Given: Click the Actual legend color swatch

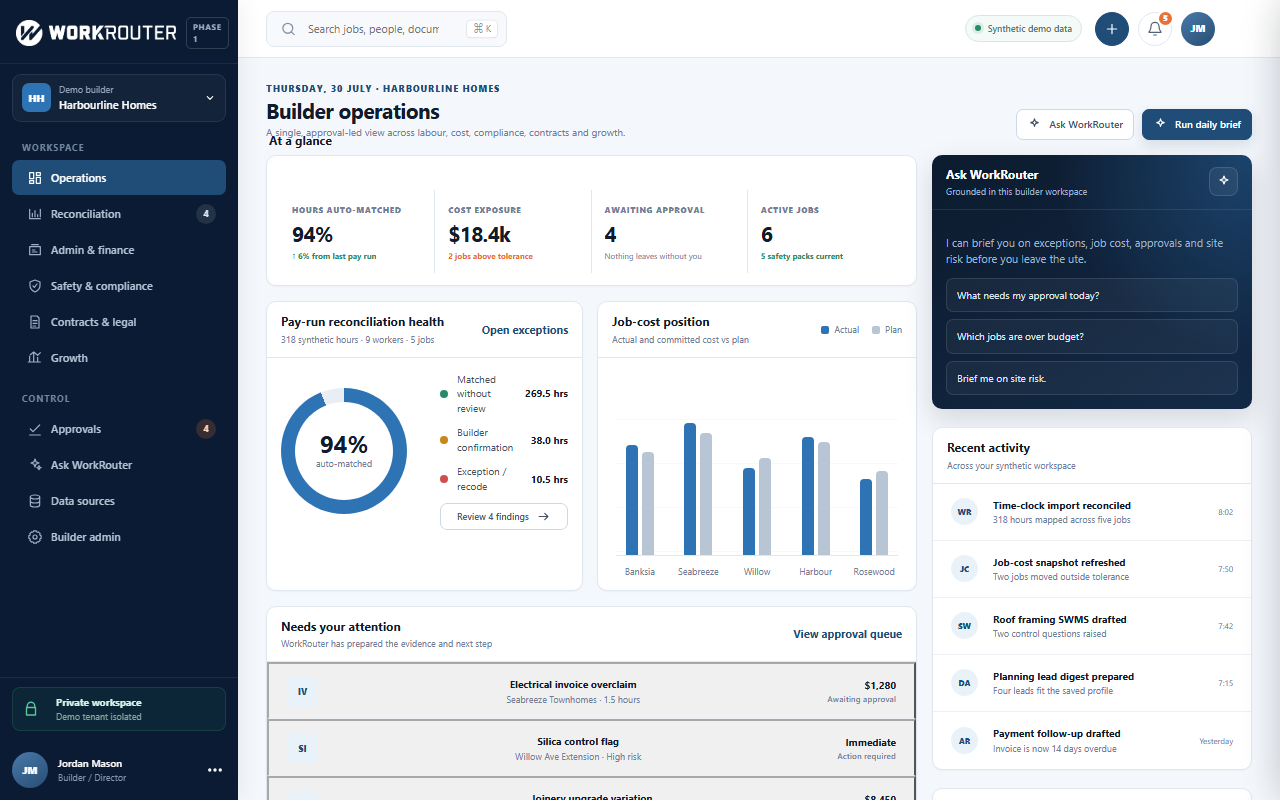Looking at the screenshot, I should point(825,330).
